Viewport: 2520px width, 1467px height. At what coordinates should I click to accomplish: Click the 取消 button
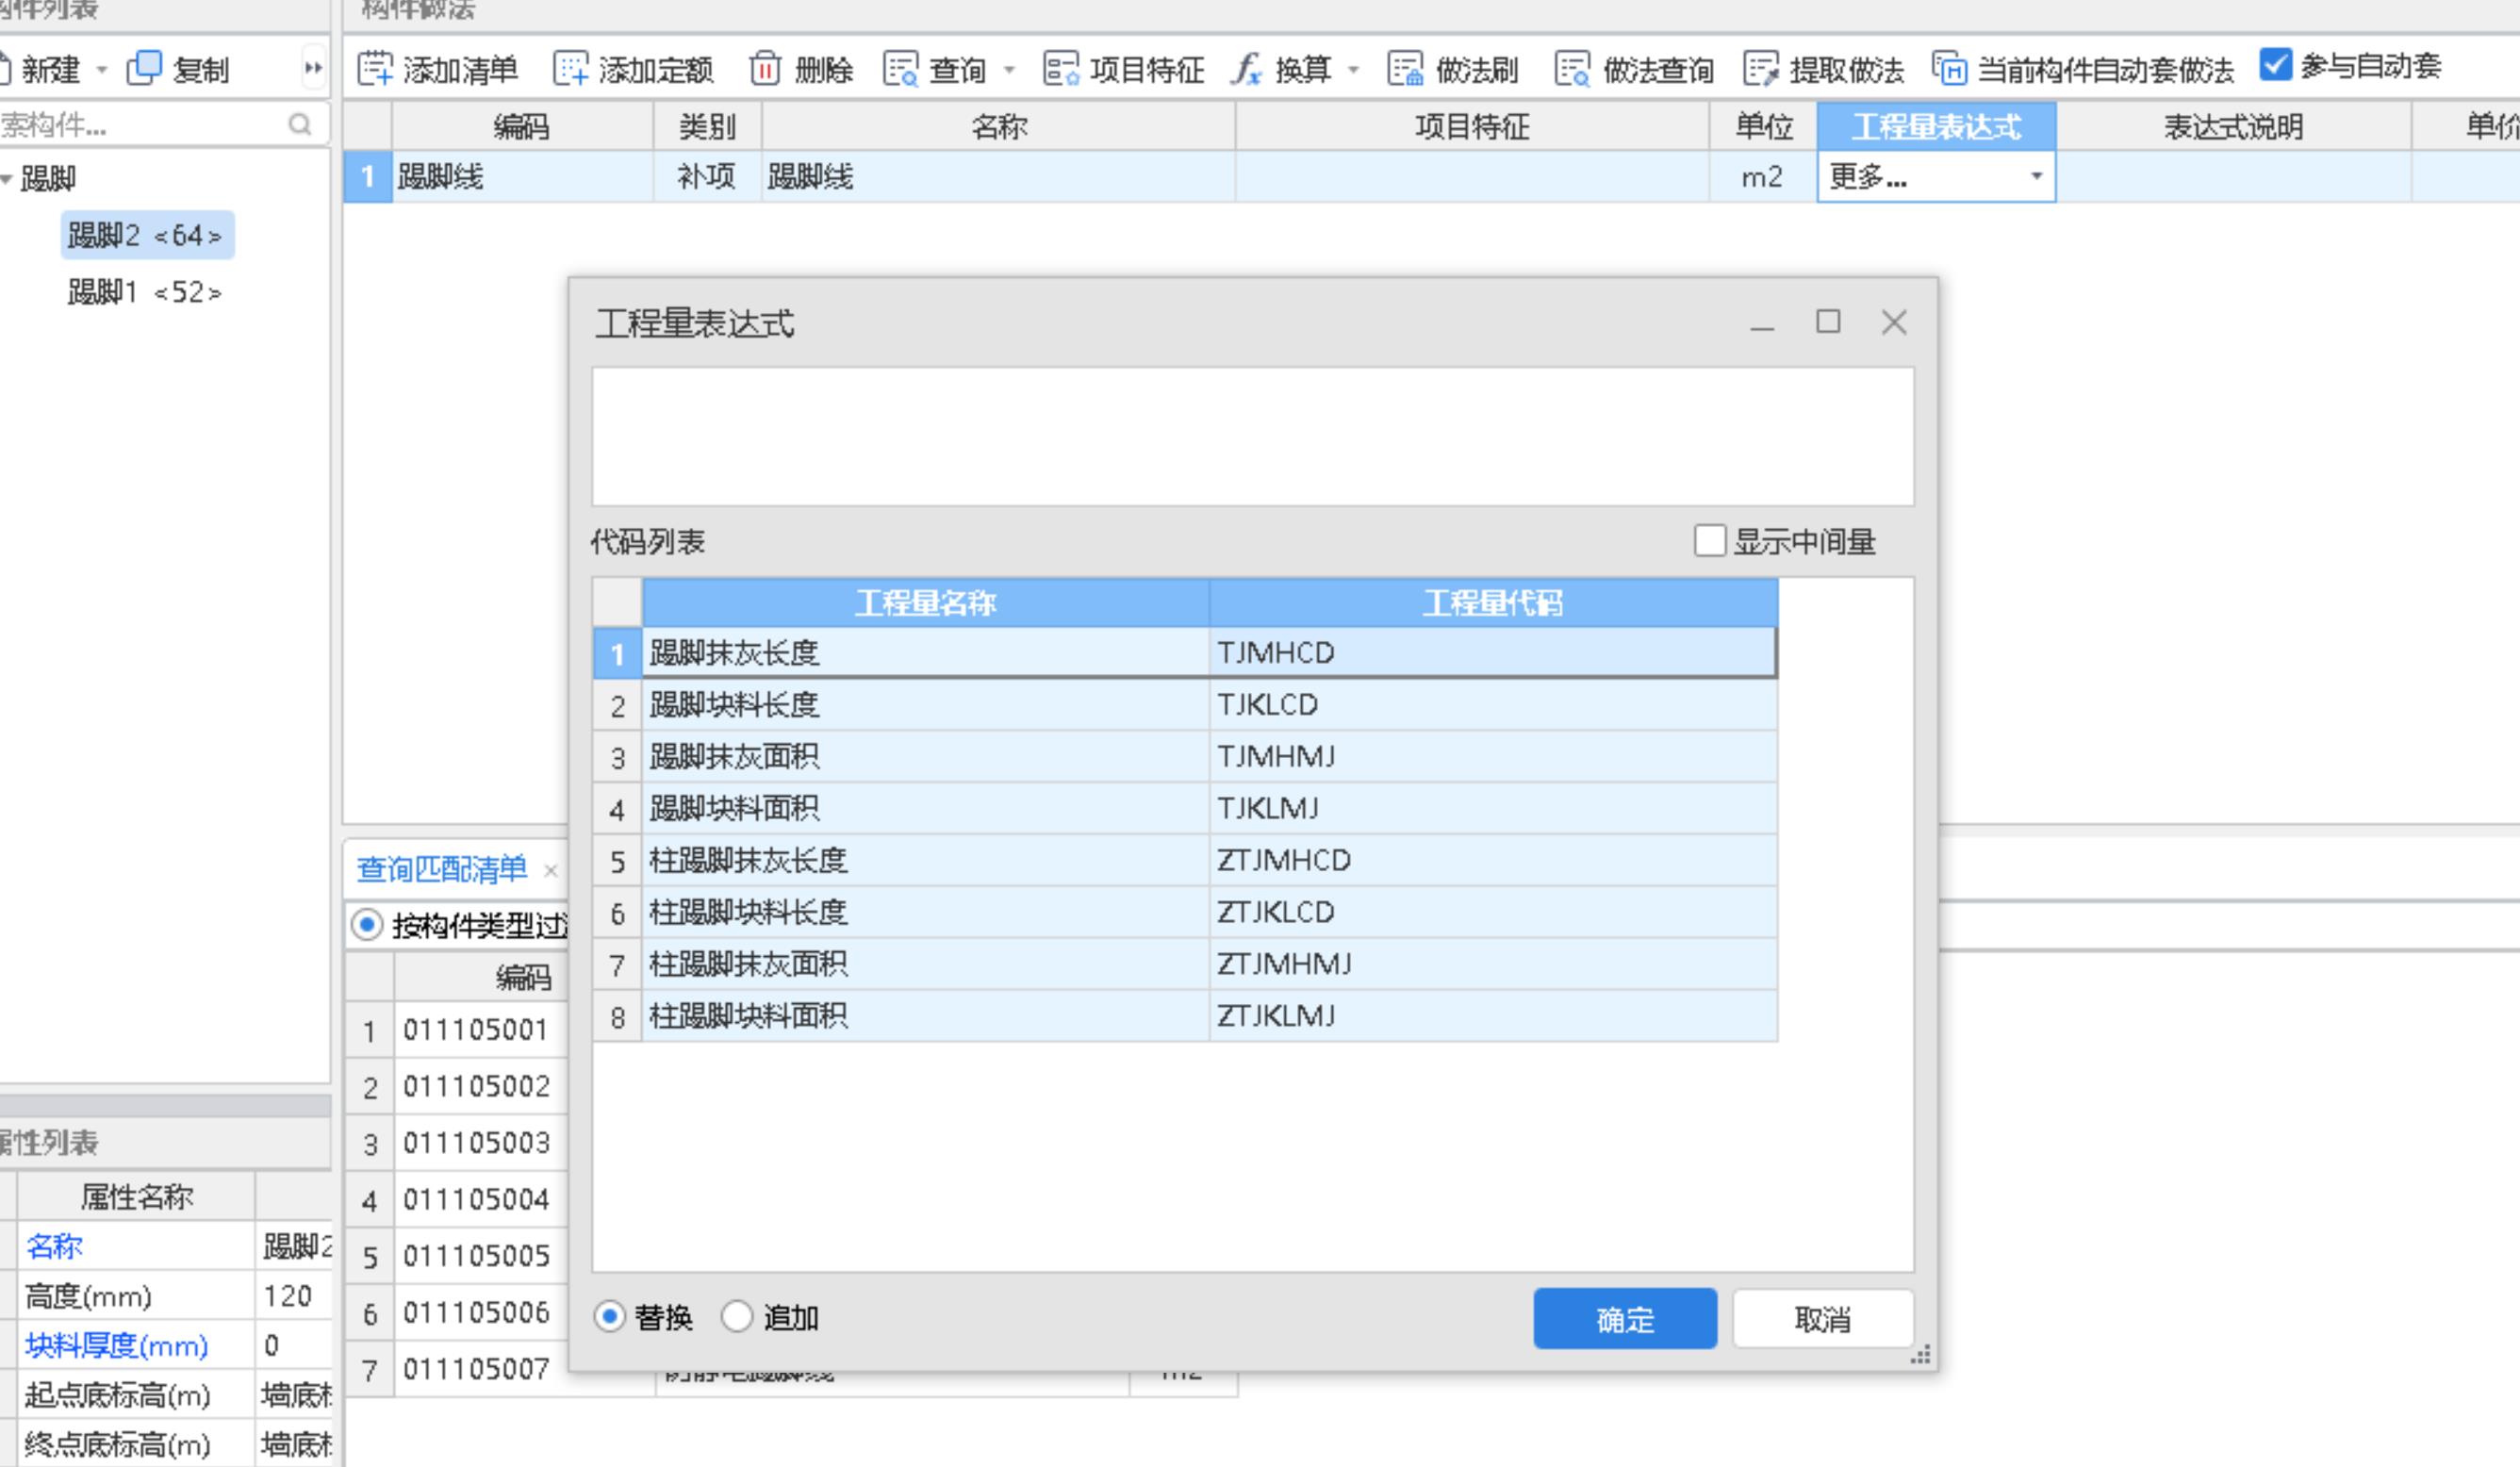pos(1822,1319)
